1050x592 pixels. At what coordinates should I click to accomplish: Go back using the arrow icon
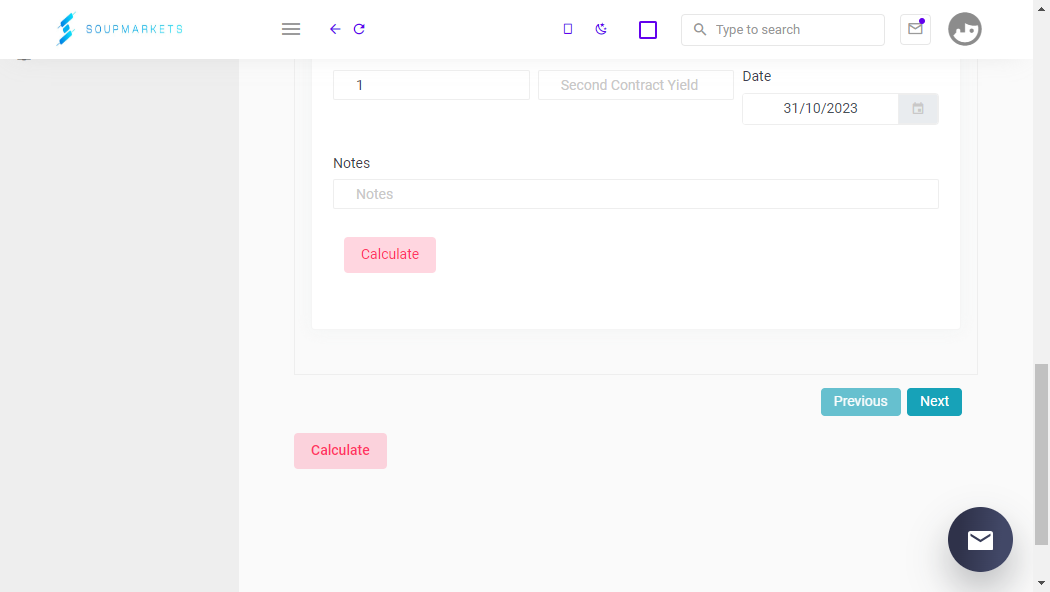coord(335,29)
